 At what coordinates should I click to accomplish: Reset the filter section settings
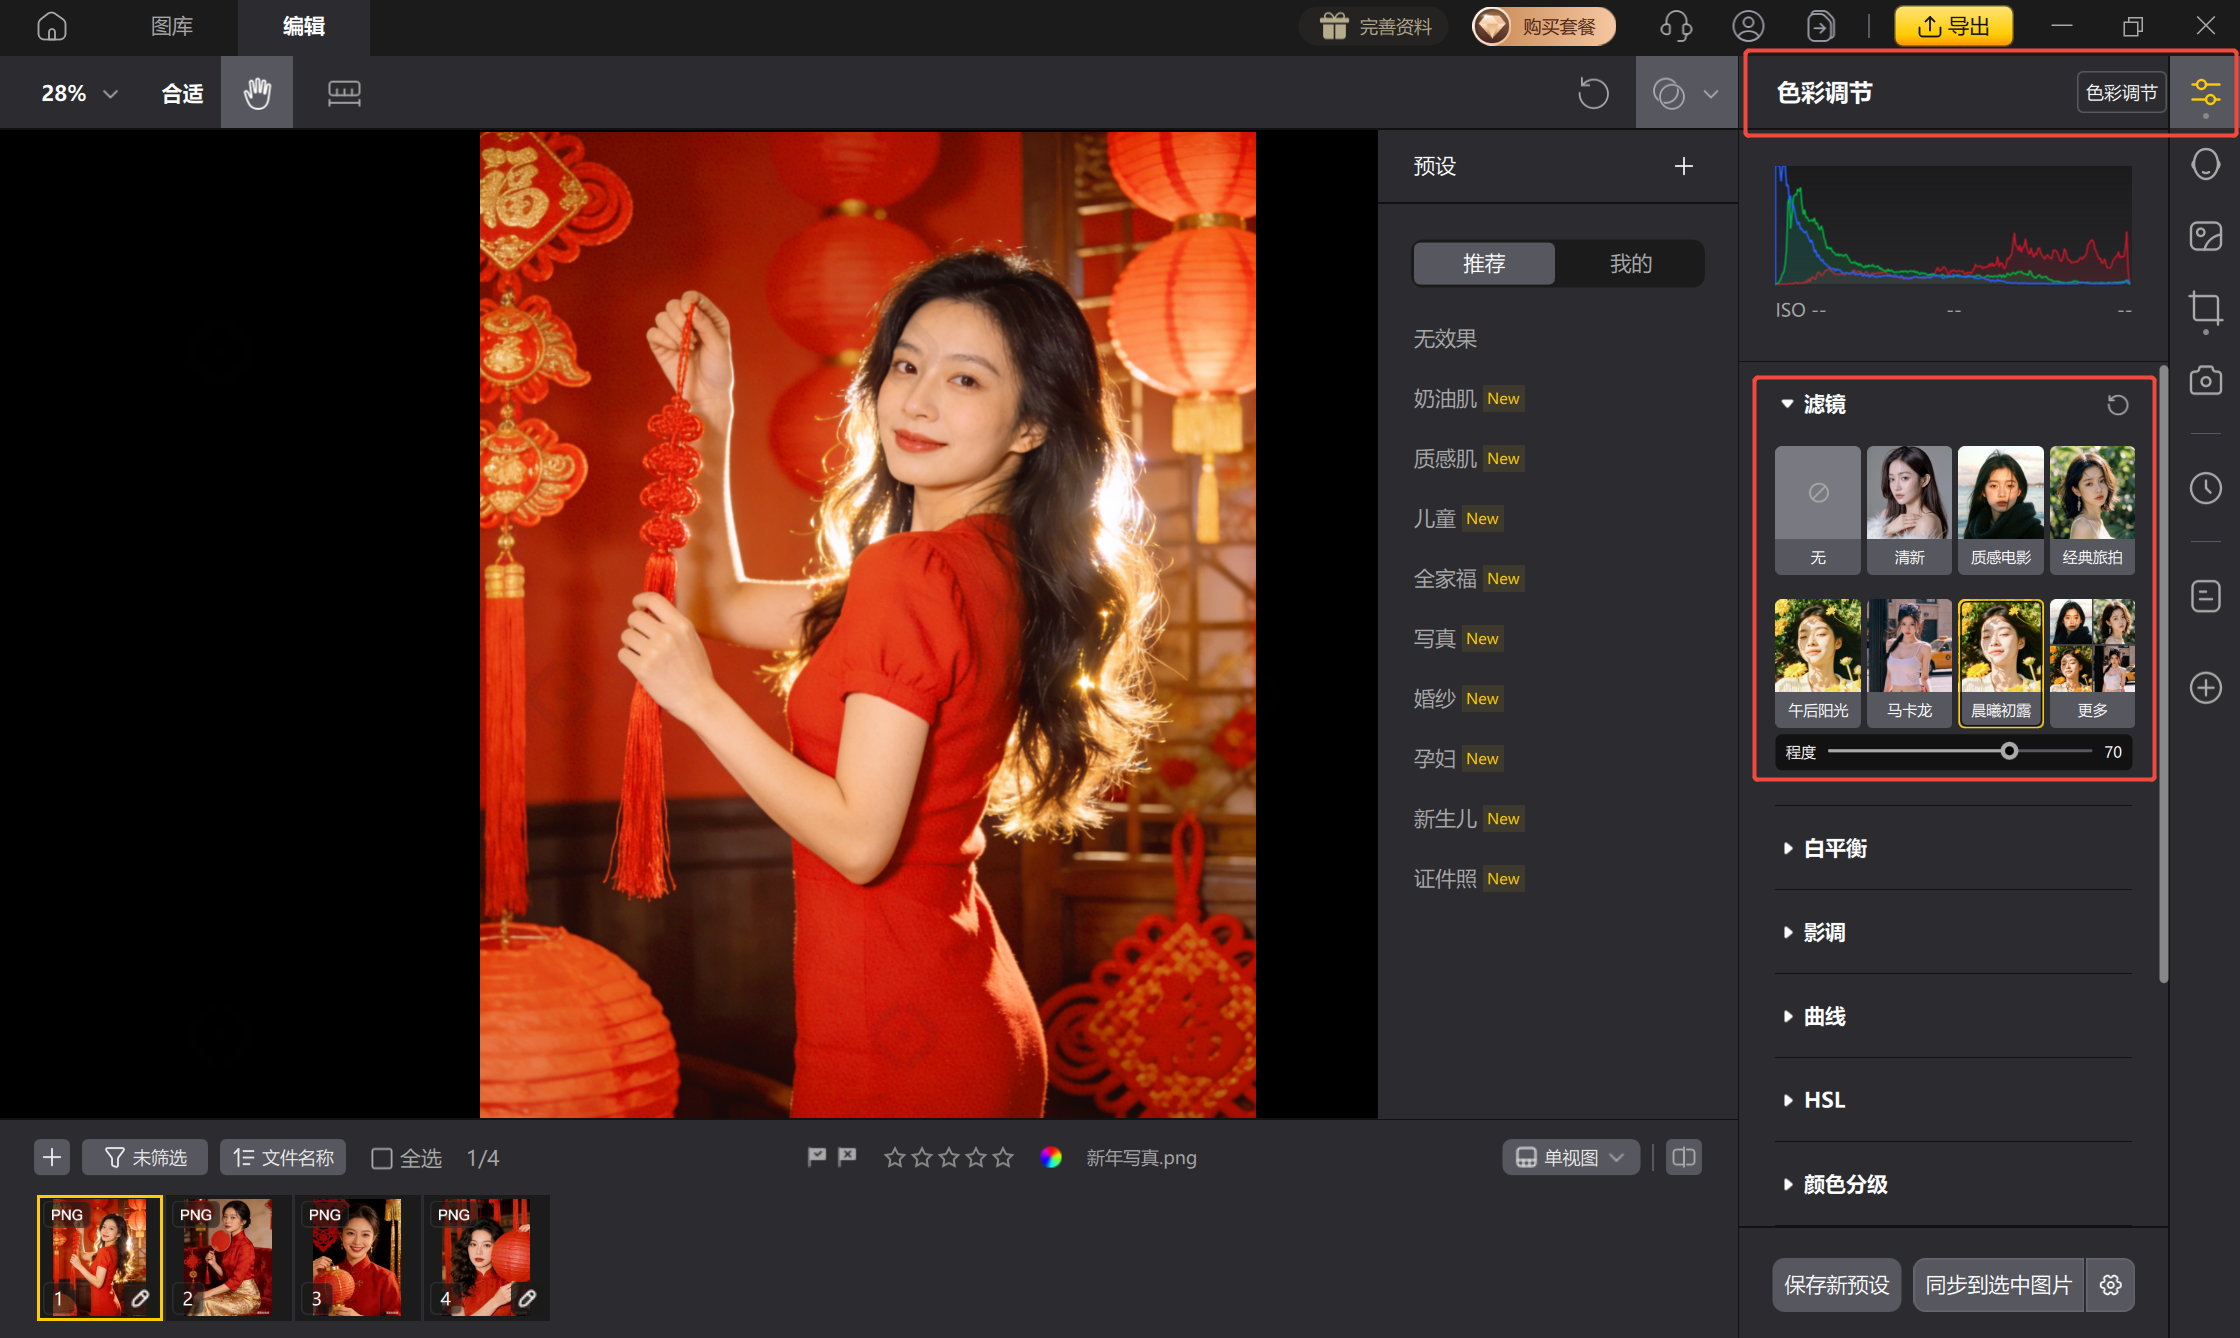point(2117,404)
